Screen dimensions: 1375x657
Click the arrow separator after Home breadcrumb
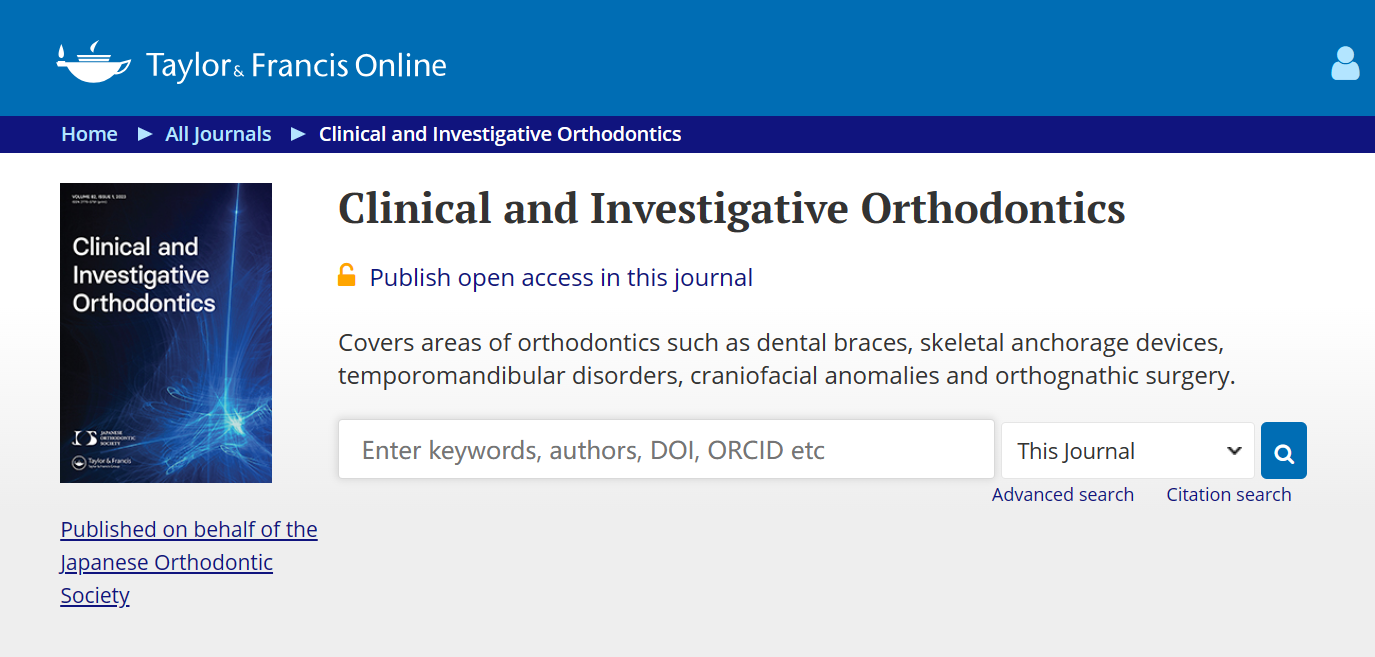click(145, 133)
